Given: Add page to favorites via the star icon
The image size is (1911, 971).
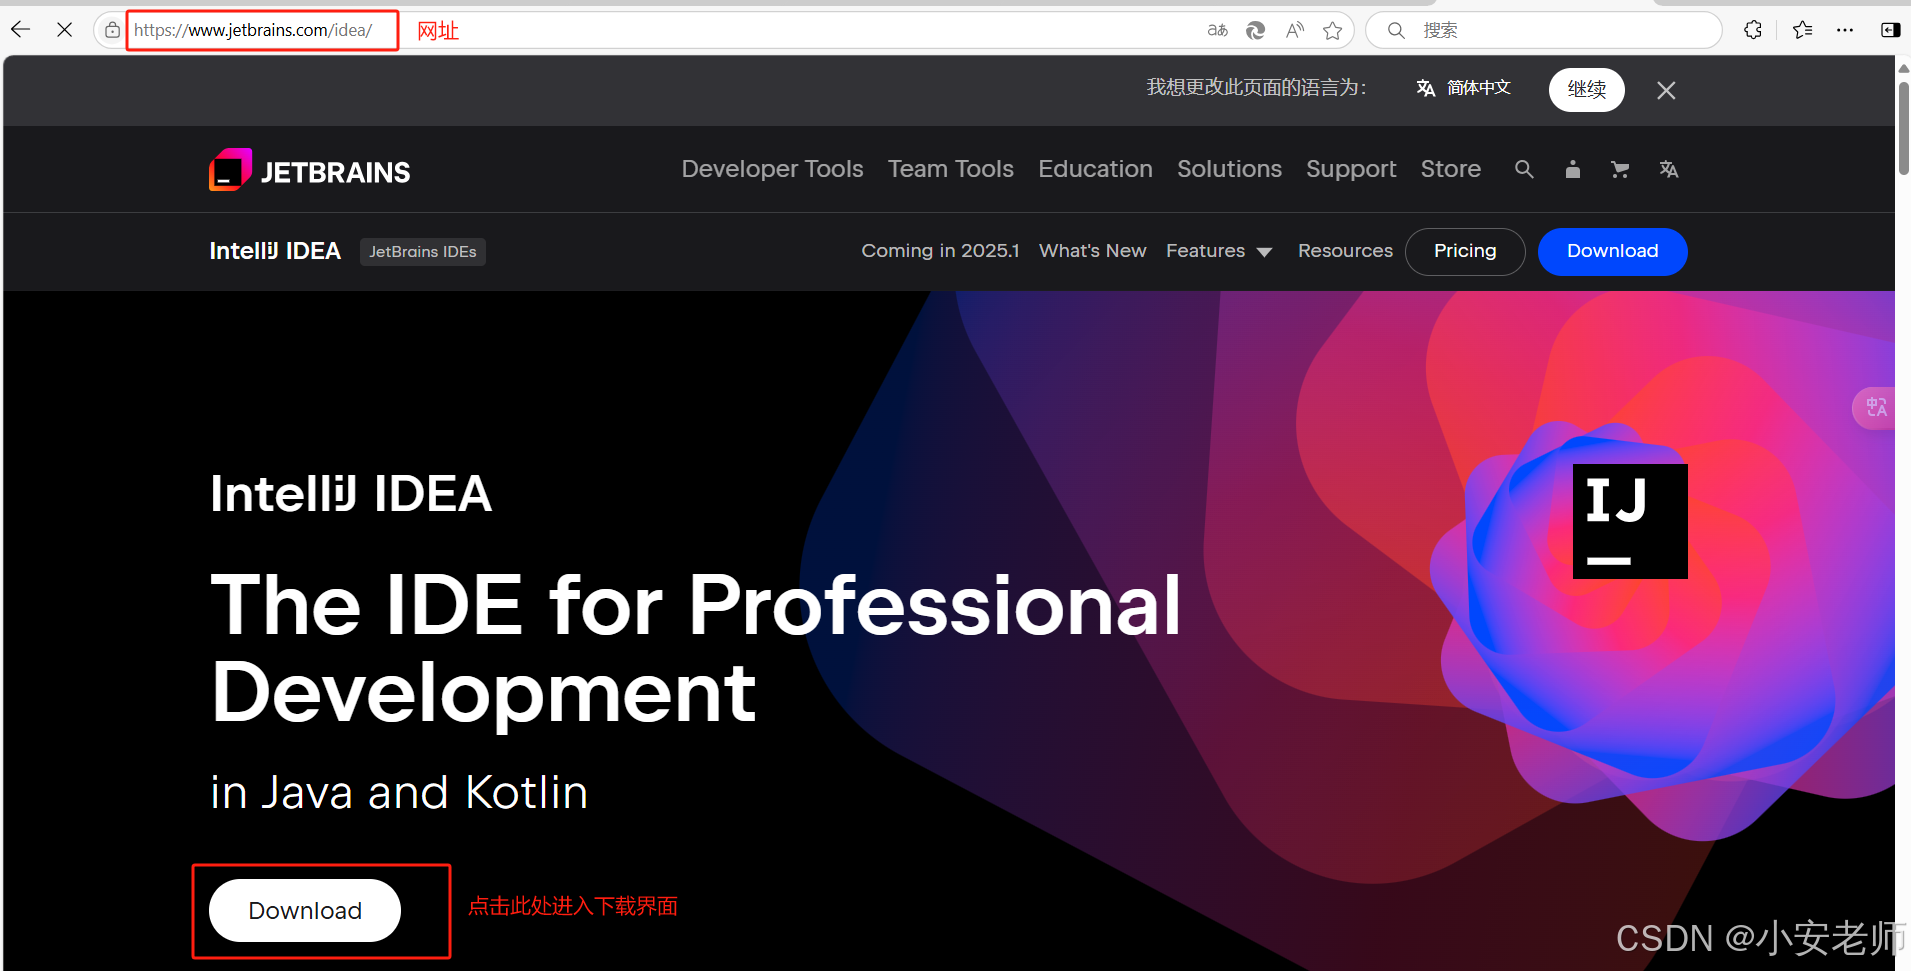Looking at the screenshot, I should [x=1333, y=30].
